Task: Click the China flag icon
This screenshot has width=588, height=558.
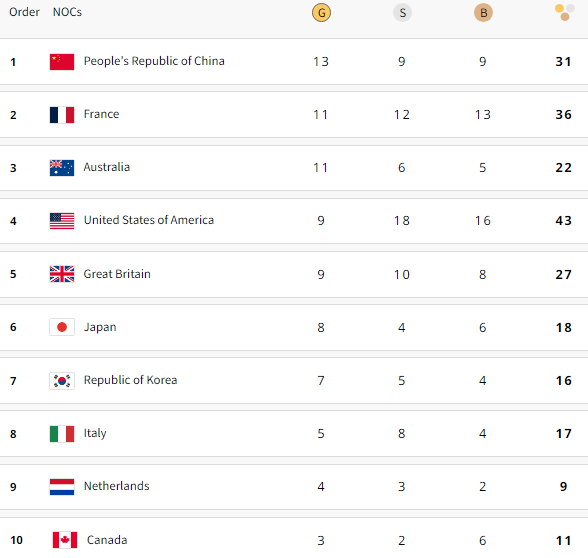Action: click(62, 62)
